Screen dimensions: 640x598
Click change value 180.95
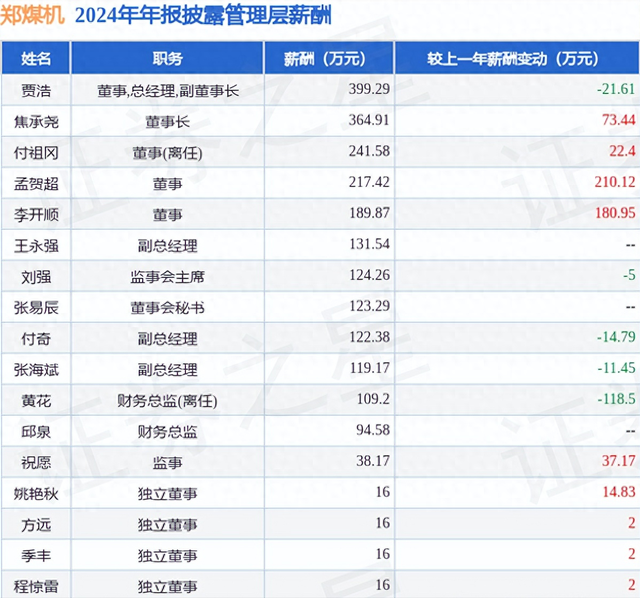pyautogui.click(x=615, y=213)
